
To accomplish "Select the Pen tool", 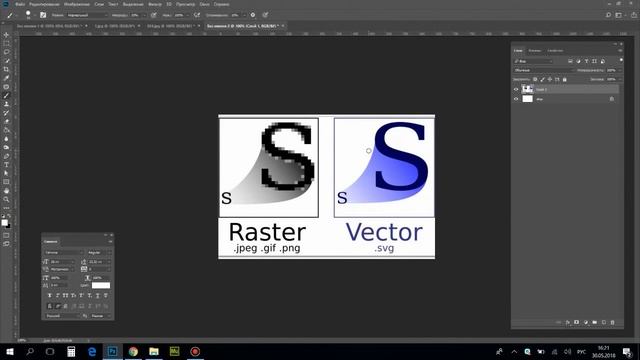I will tap(6, 156).
